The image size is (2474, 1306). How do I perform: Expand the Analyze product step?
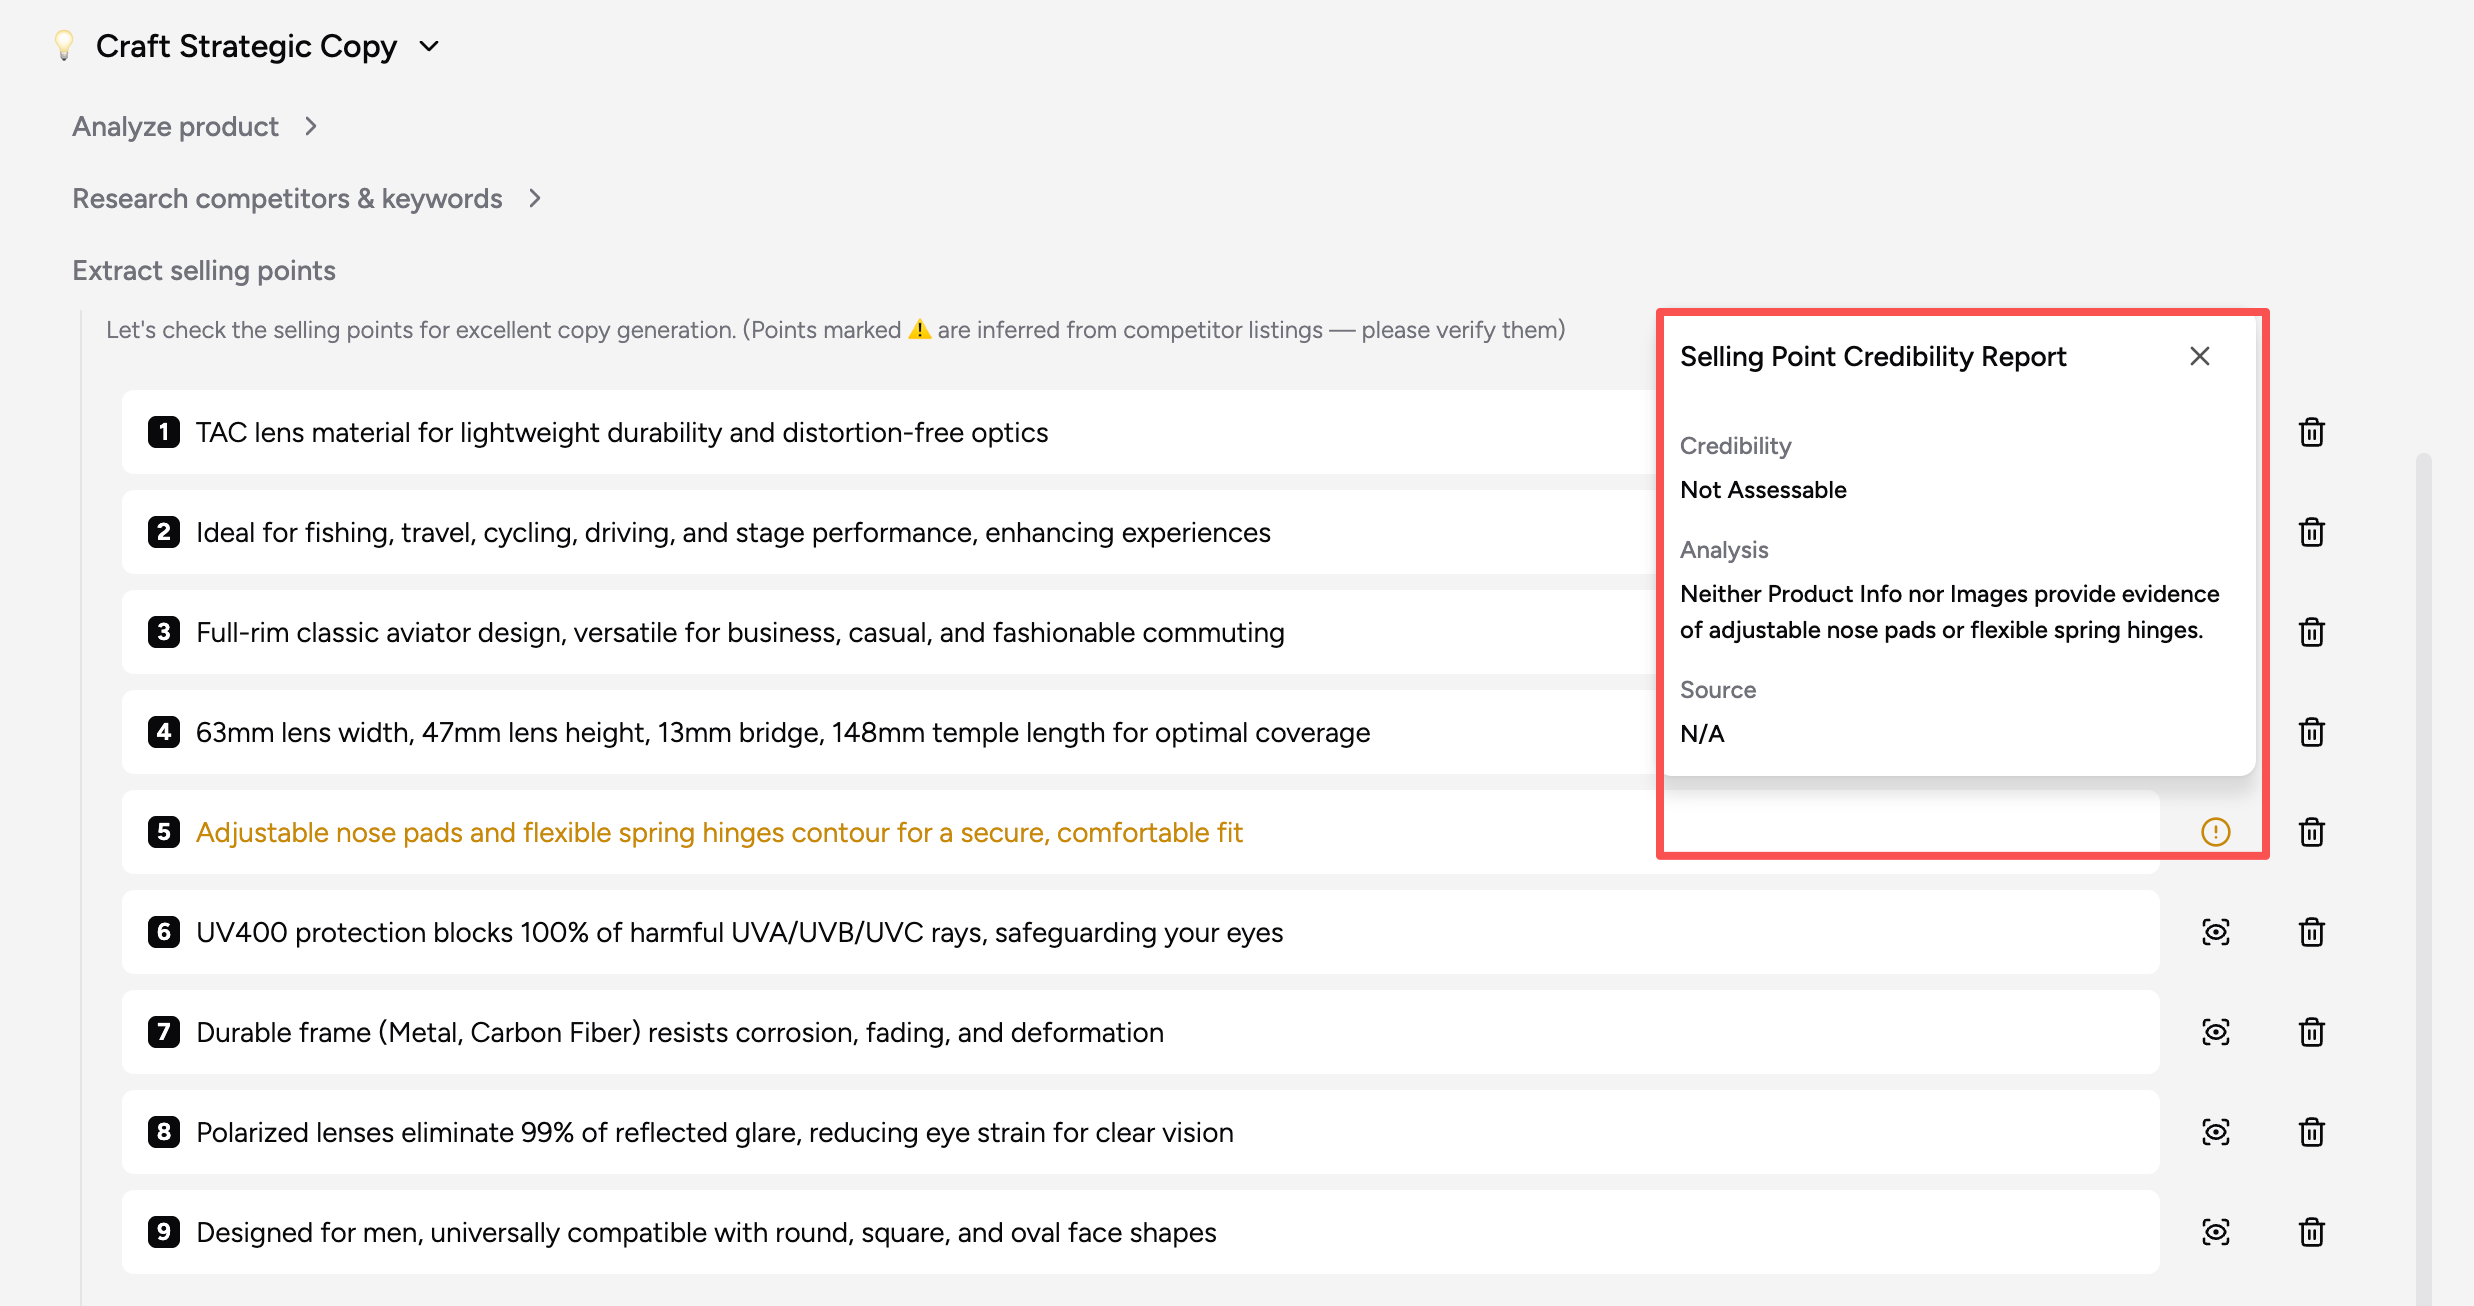coord(311,126)
